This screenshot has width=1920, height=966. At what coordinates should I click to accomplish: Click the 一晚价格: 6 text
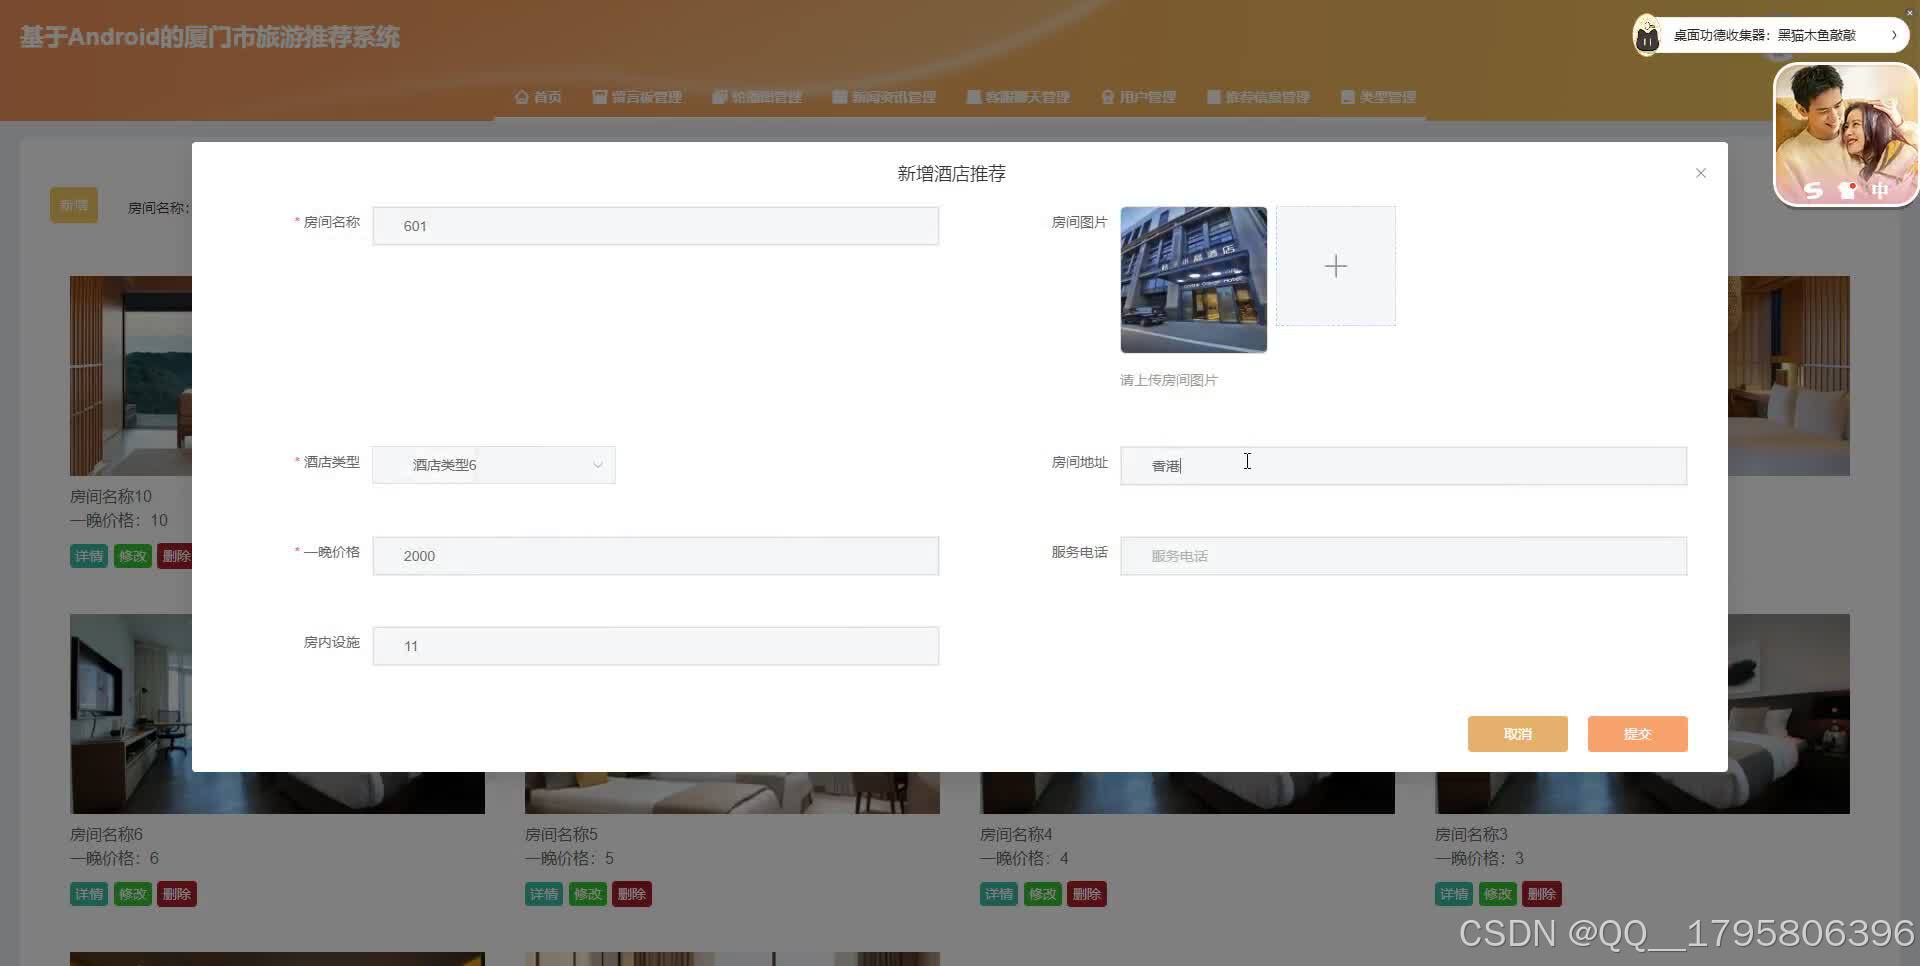(114, 858)
